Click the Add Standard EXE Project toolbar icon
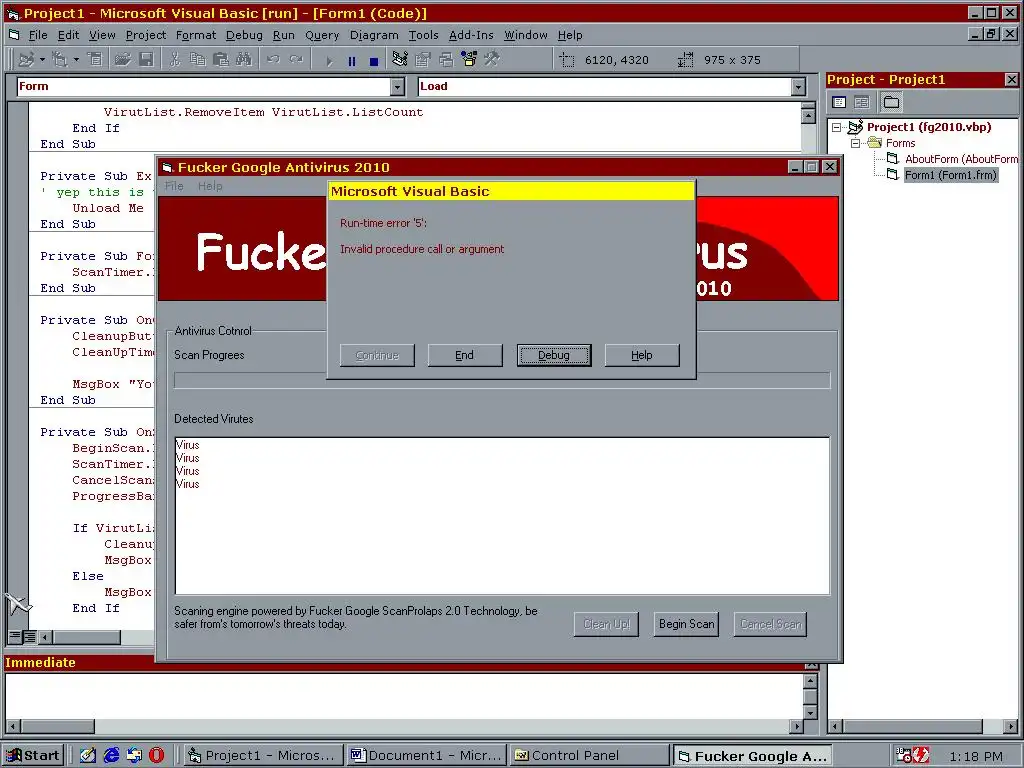Screen dimensions: 1024x768 pos(26,60)
